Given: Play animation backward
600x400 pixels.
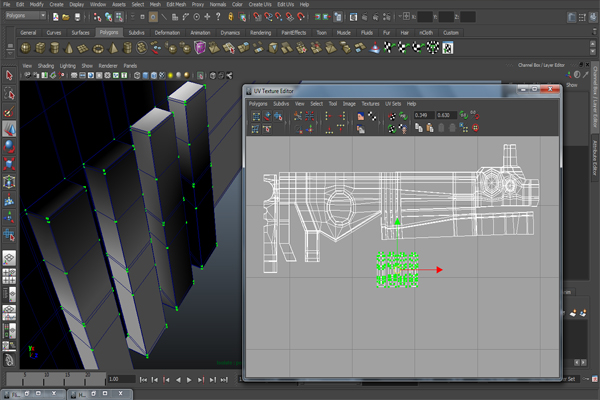Looking at the screenshot, I should coord(178,380).
